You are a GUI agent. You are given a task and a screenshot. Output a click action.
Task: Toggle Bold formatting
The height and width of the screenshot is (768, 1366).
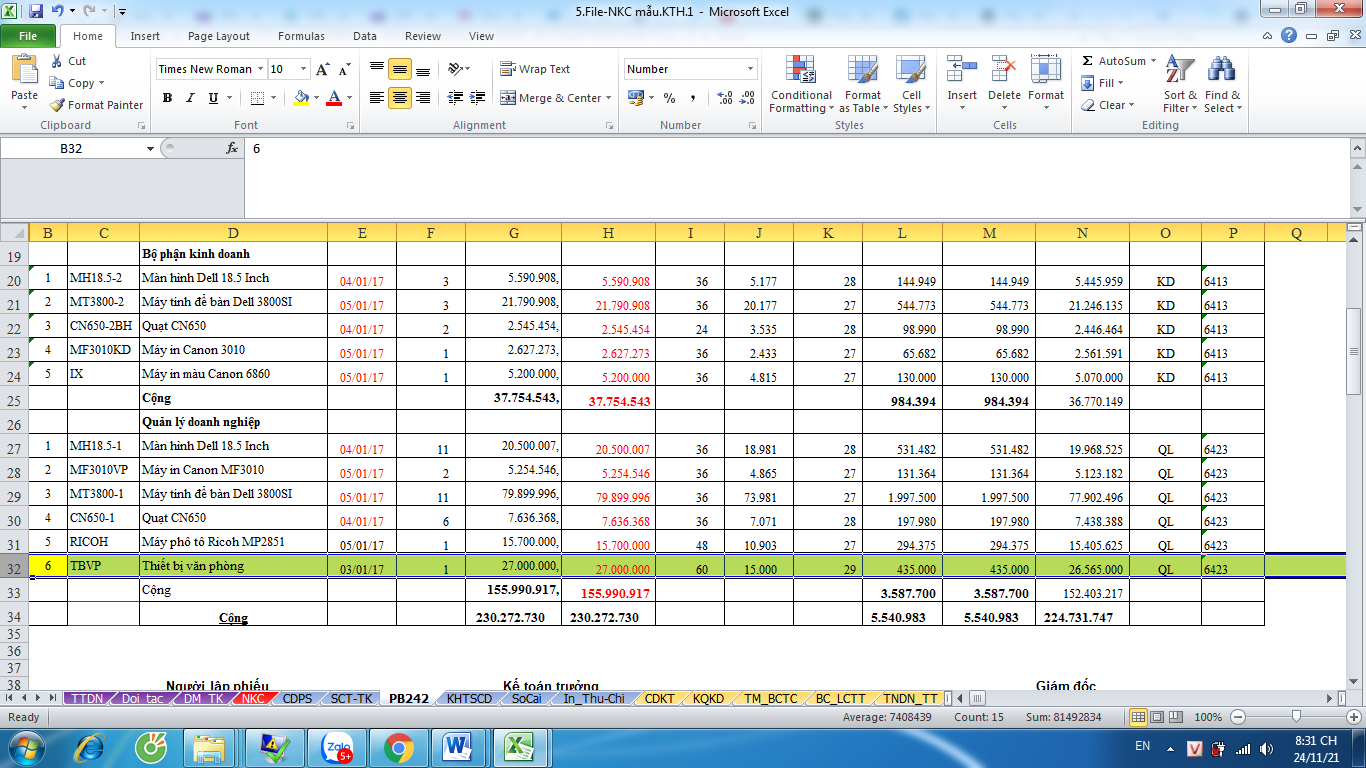[167, 98]
